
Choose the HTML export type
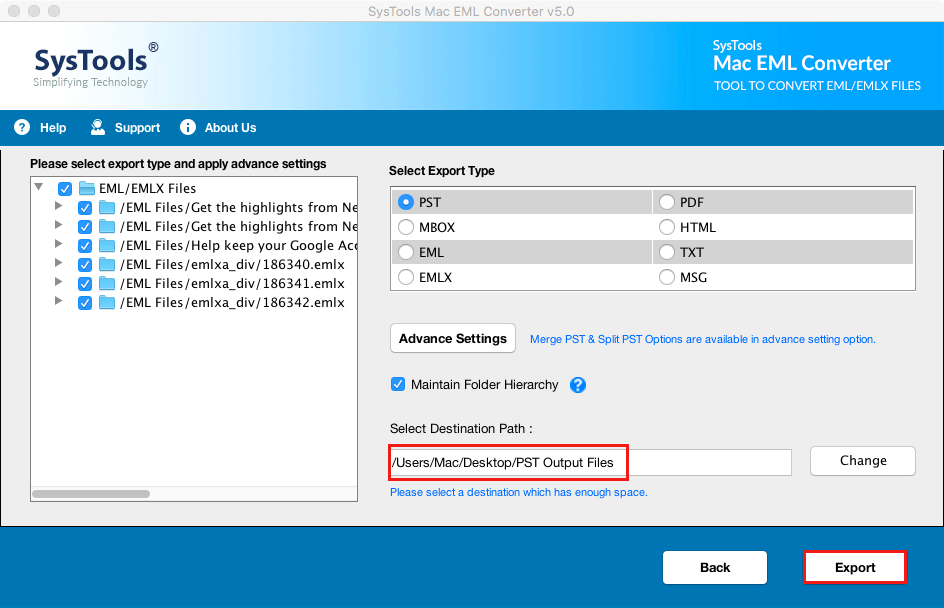[x=666, y=227]
